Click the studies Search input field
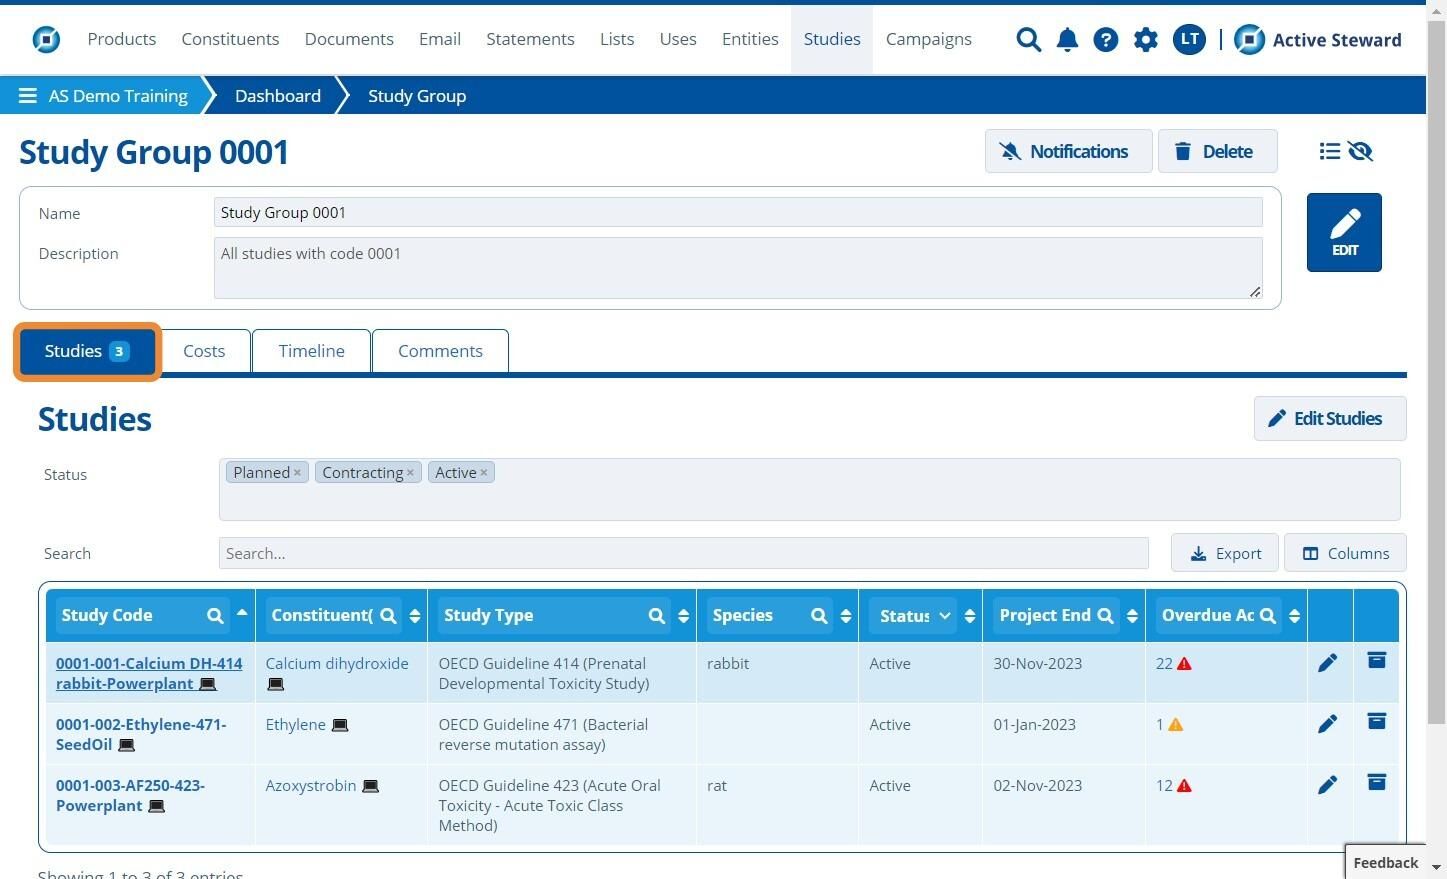This screenshot has height=879, width=1447. tap(683, 553)
